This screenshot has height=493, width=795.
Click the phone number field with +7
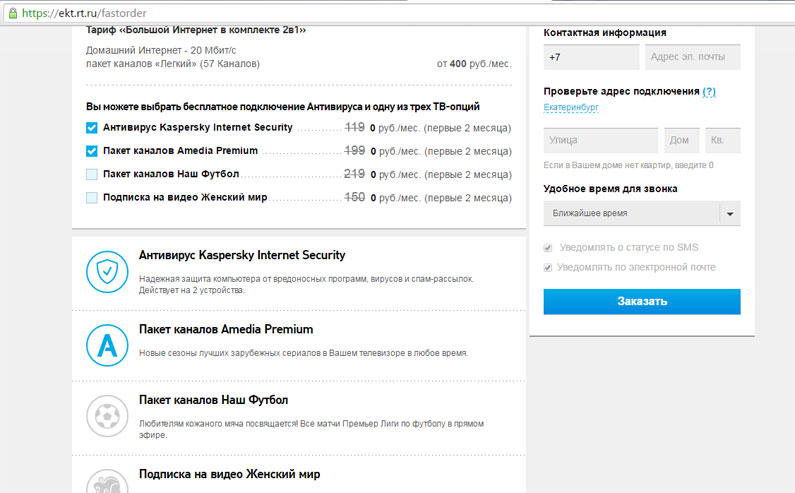pos(590,58)
